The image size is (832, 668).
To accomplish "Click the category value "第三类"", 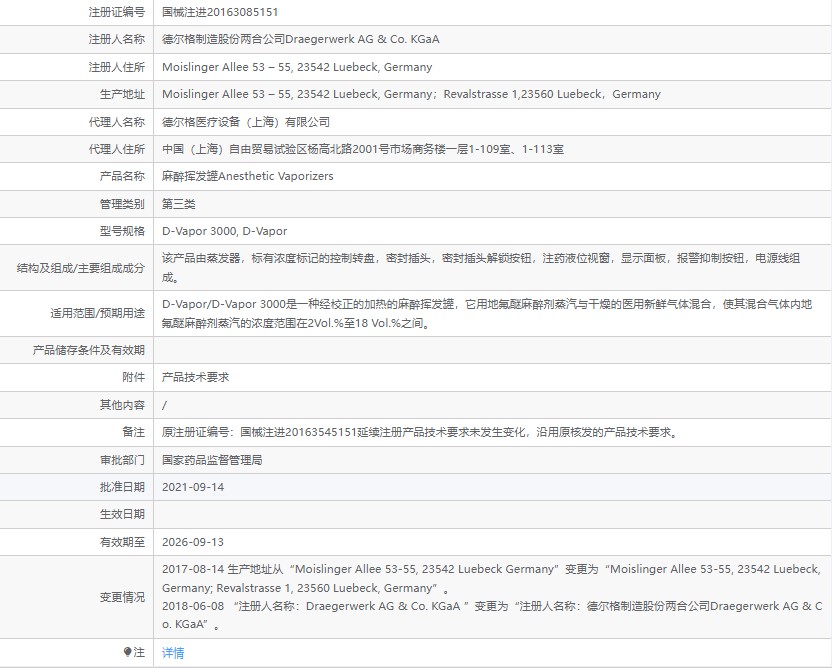I will (x=179, y=204).
